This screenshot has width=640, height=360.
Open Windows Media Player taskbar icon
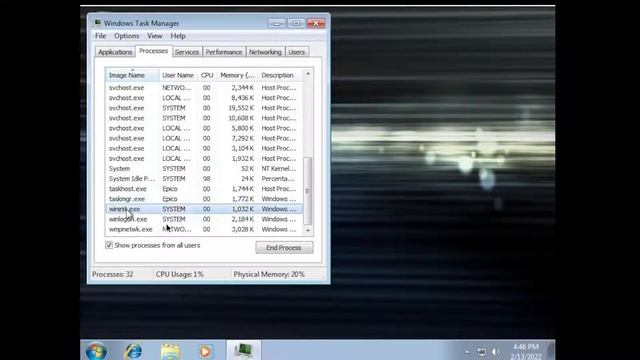[x=206, y=351]
